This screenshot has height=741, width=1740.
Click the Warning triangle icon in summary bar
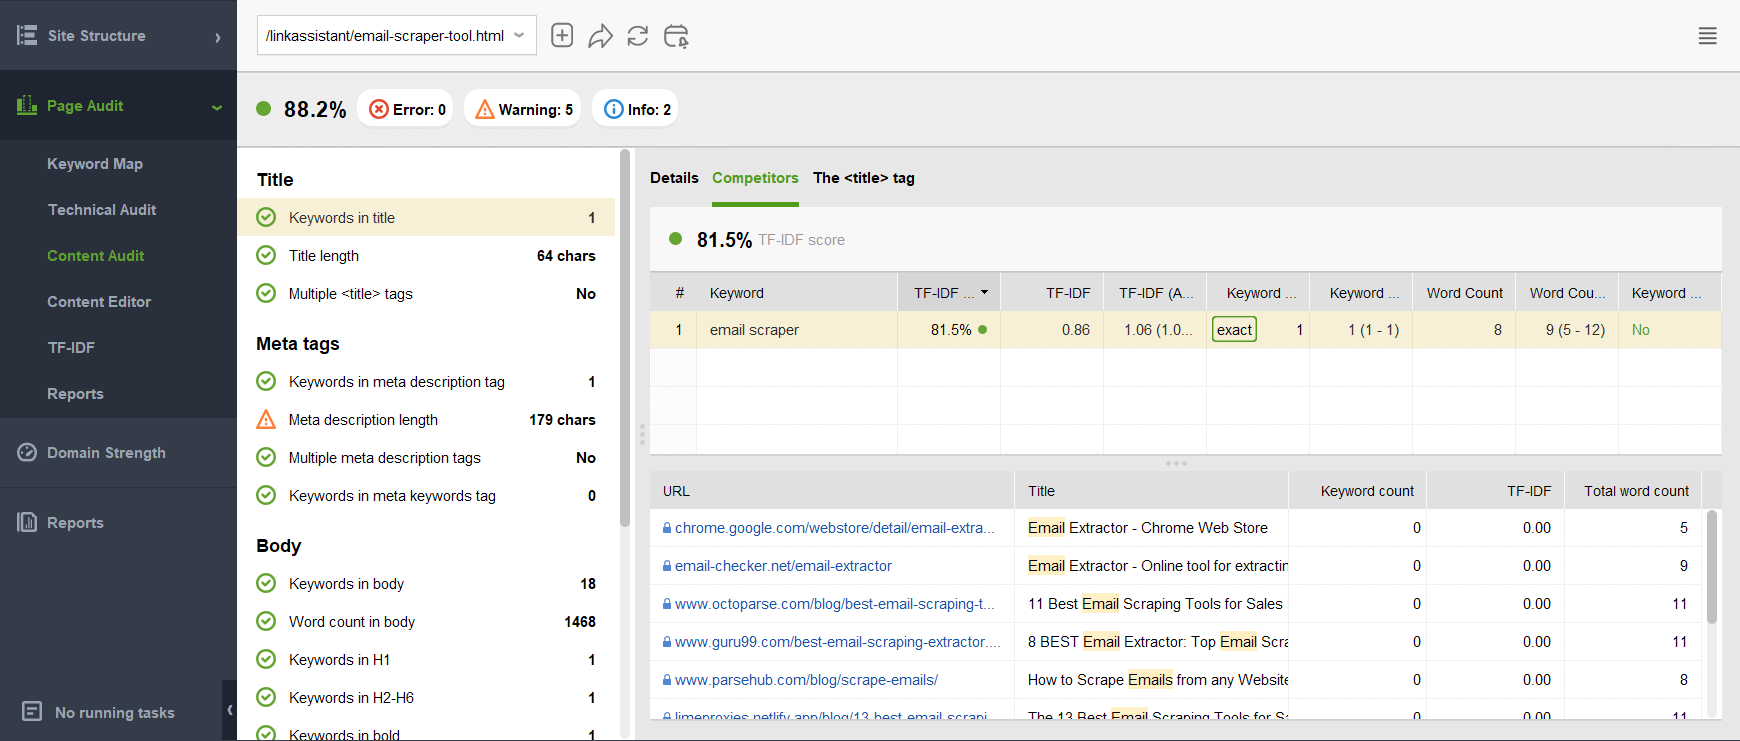[x=485, y=109]
